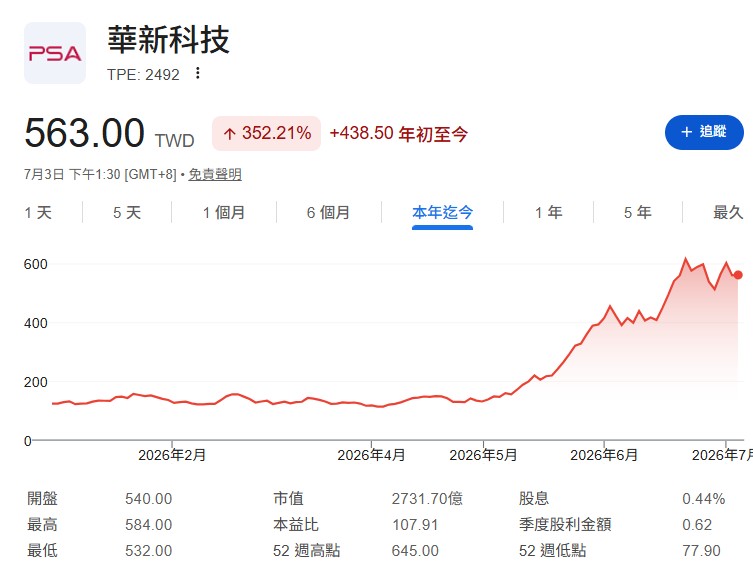Click the 市值 label

point(288,499)
